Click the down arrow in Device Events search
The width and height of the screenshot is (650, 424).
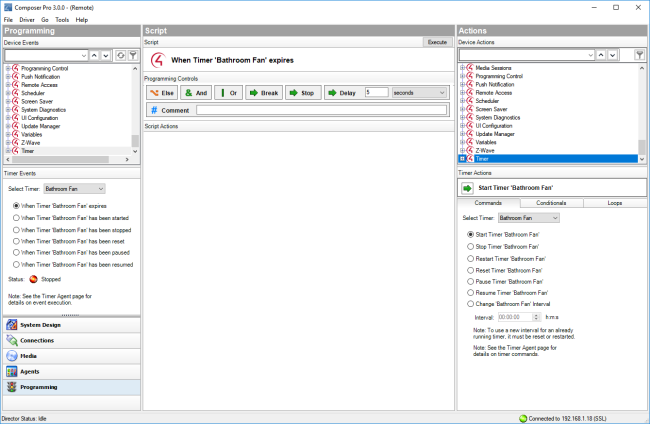[x=106, y=55]
